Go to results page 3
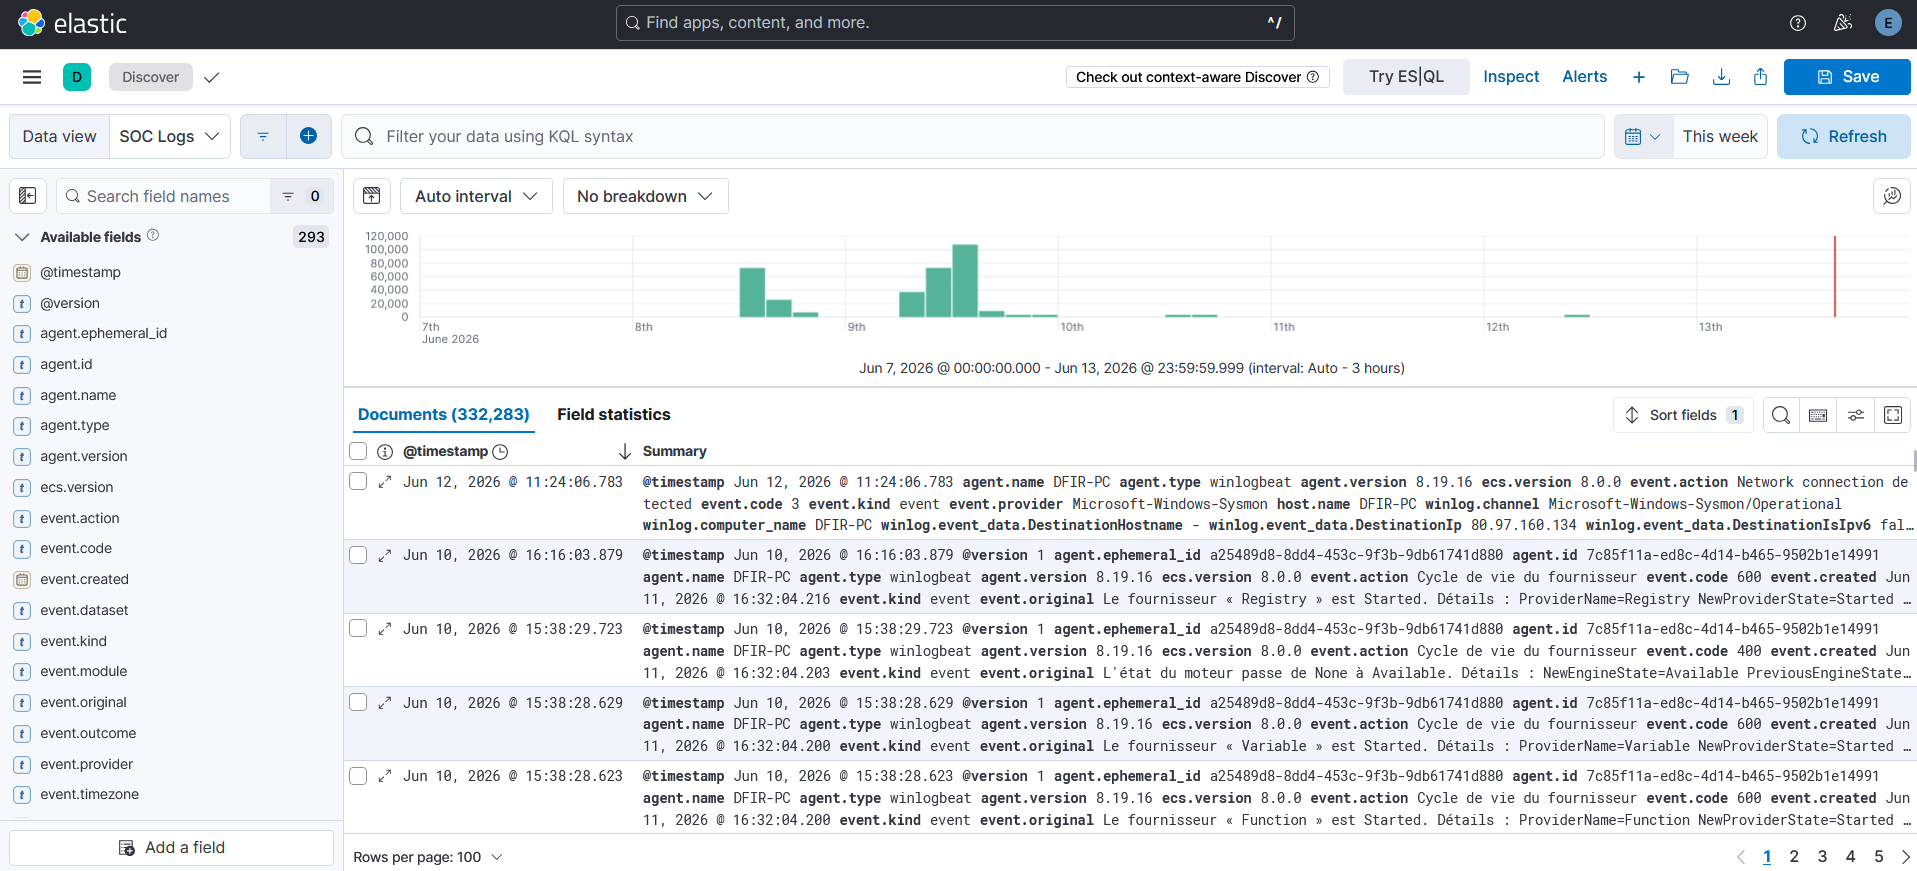Viewport: 1917px width, 871px height. pyautogui.click(x=1822, y=857)
